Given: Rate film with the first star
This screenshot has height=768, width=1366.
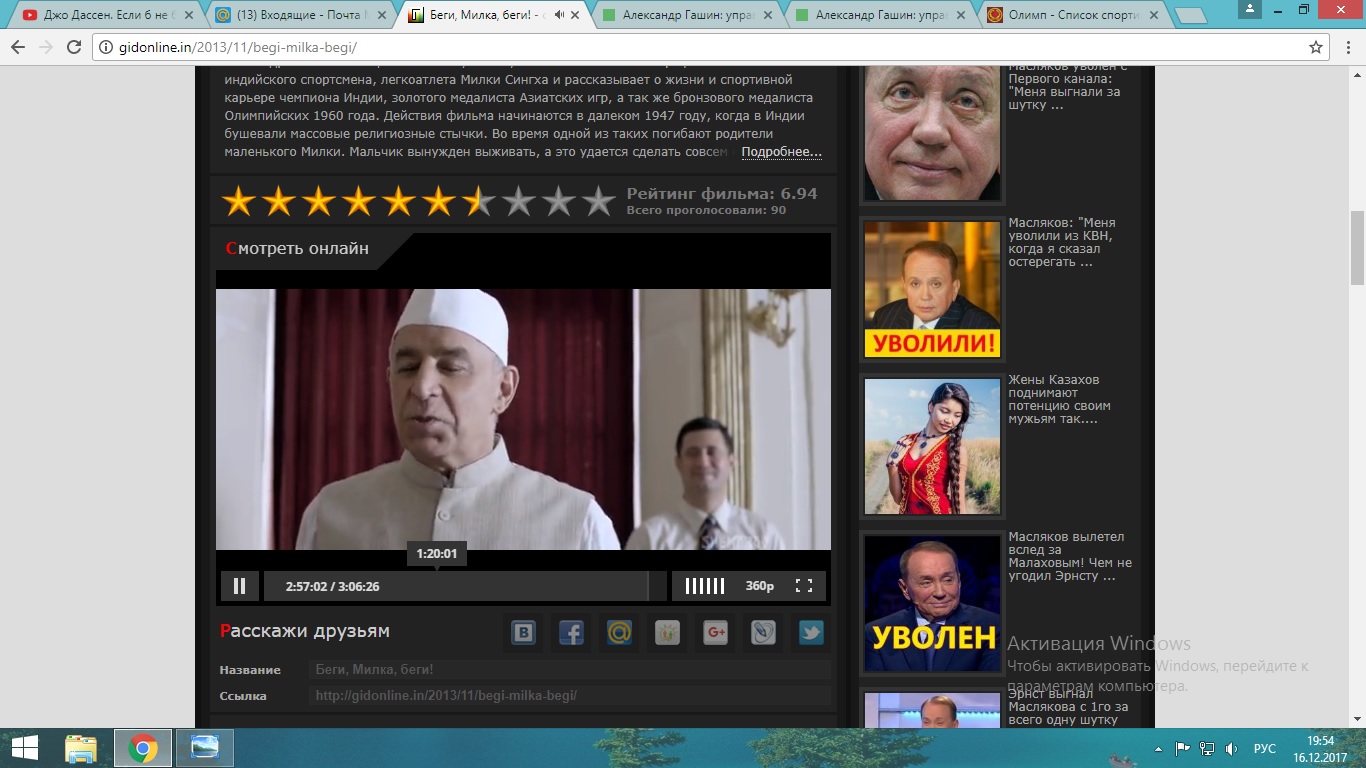Looking at the screenshot, I should point(239,201).
